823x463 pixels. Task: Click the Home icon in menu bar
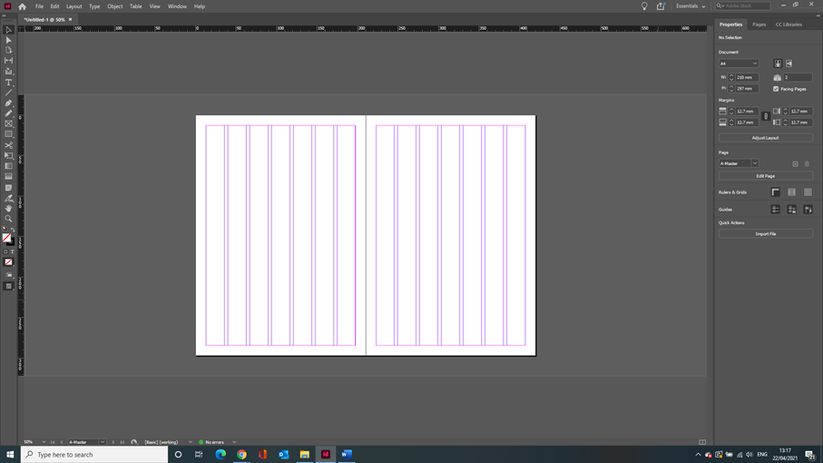[22, 6]
